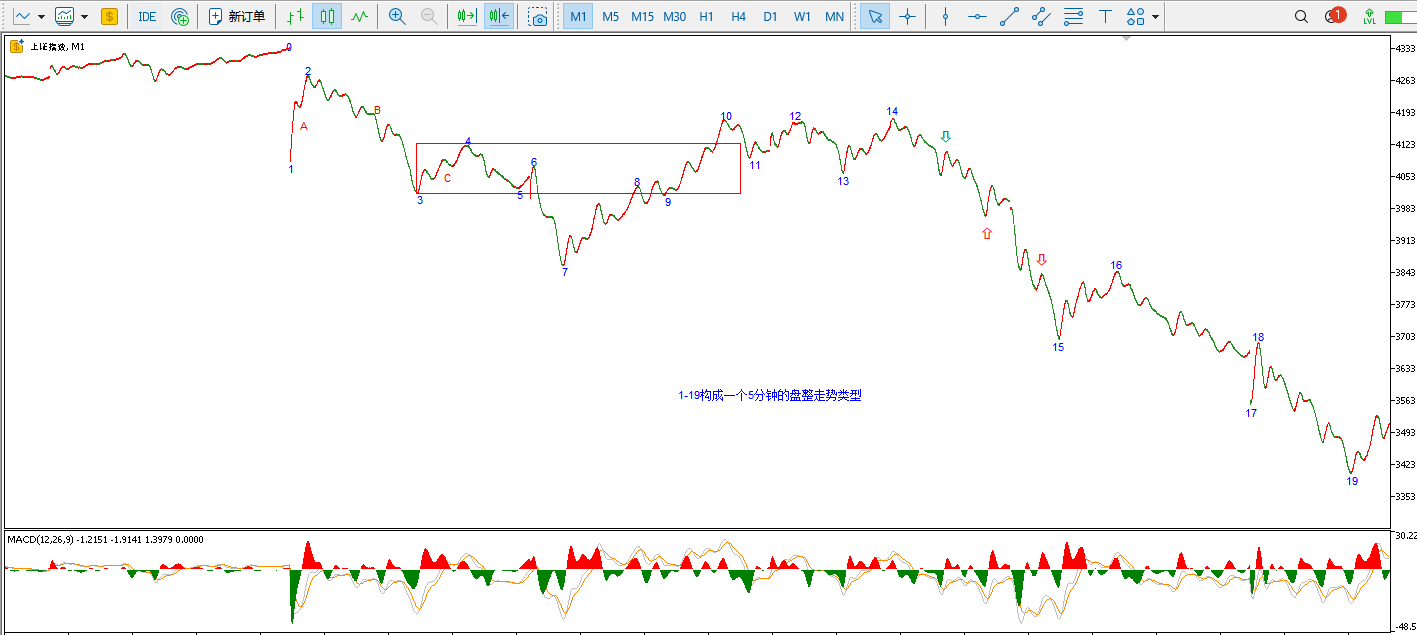The width and height of the screenshot is (1417, 635).
Task: Click the 新订单 new order button
Action: click(237, 16)
